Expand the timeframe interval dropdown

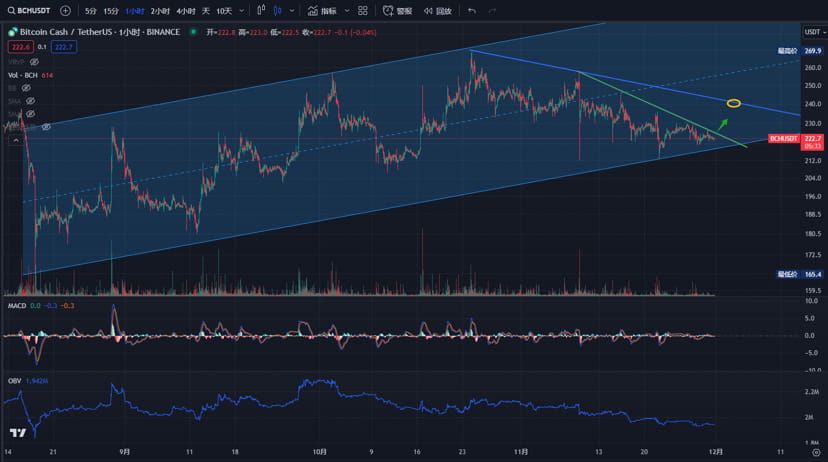point(242,11)
